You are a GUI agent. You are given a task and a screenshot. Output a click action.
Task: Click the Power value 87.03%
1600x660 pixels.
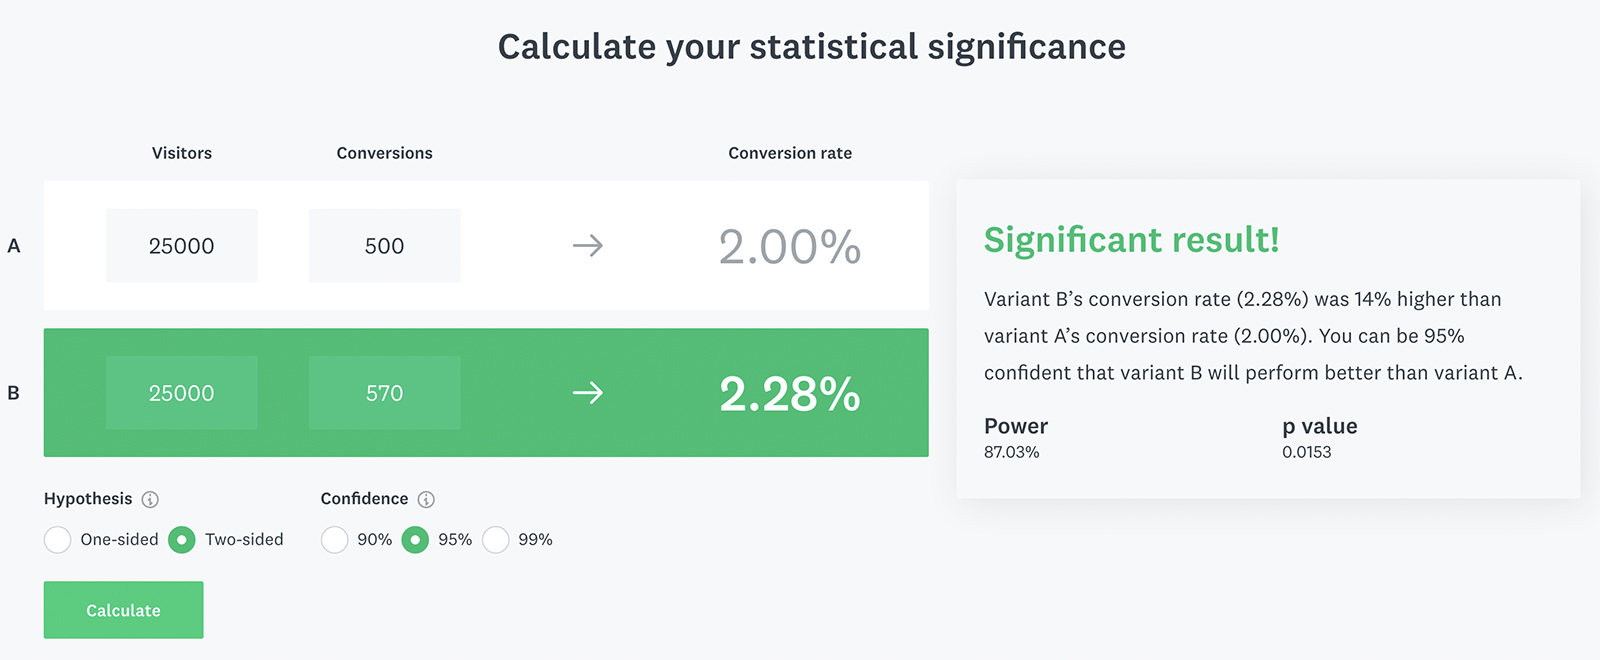point(1012,452)
